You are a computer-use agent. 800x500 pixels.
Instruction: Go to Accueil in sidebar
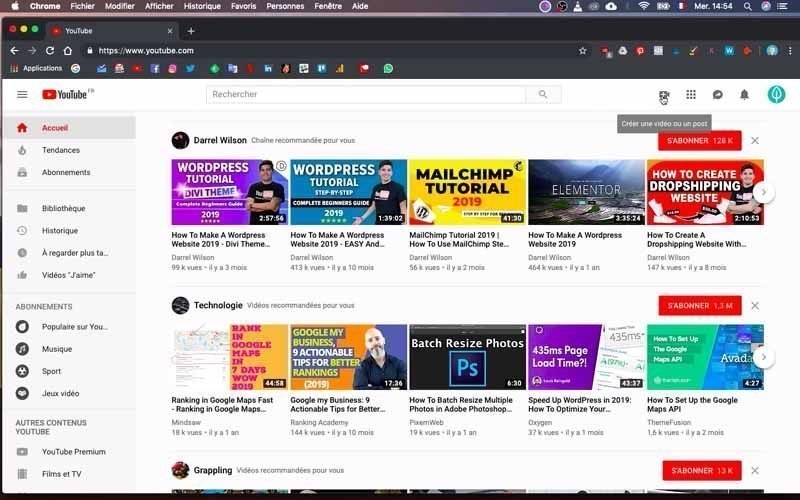pyautogui.click(x=69, y=128)
